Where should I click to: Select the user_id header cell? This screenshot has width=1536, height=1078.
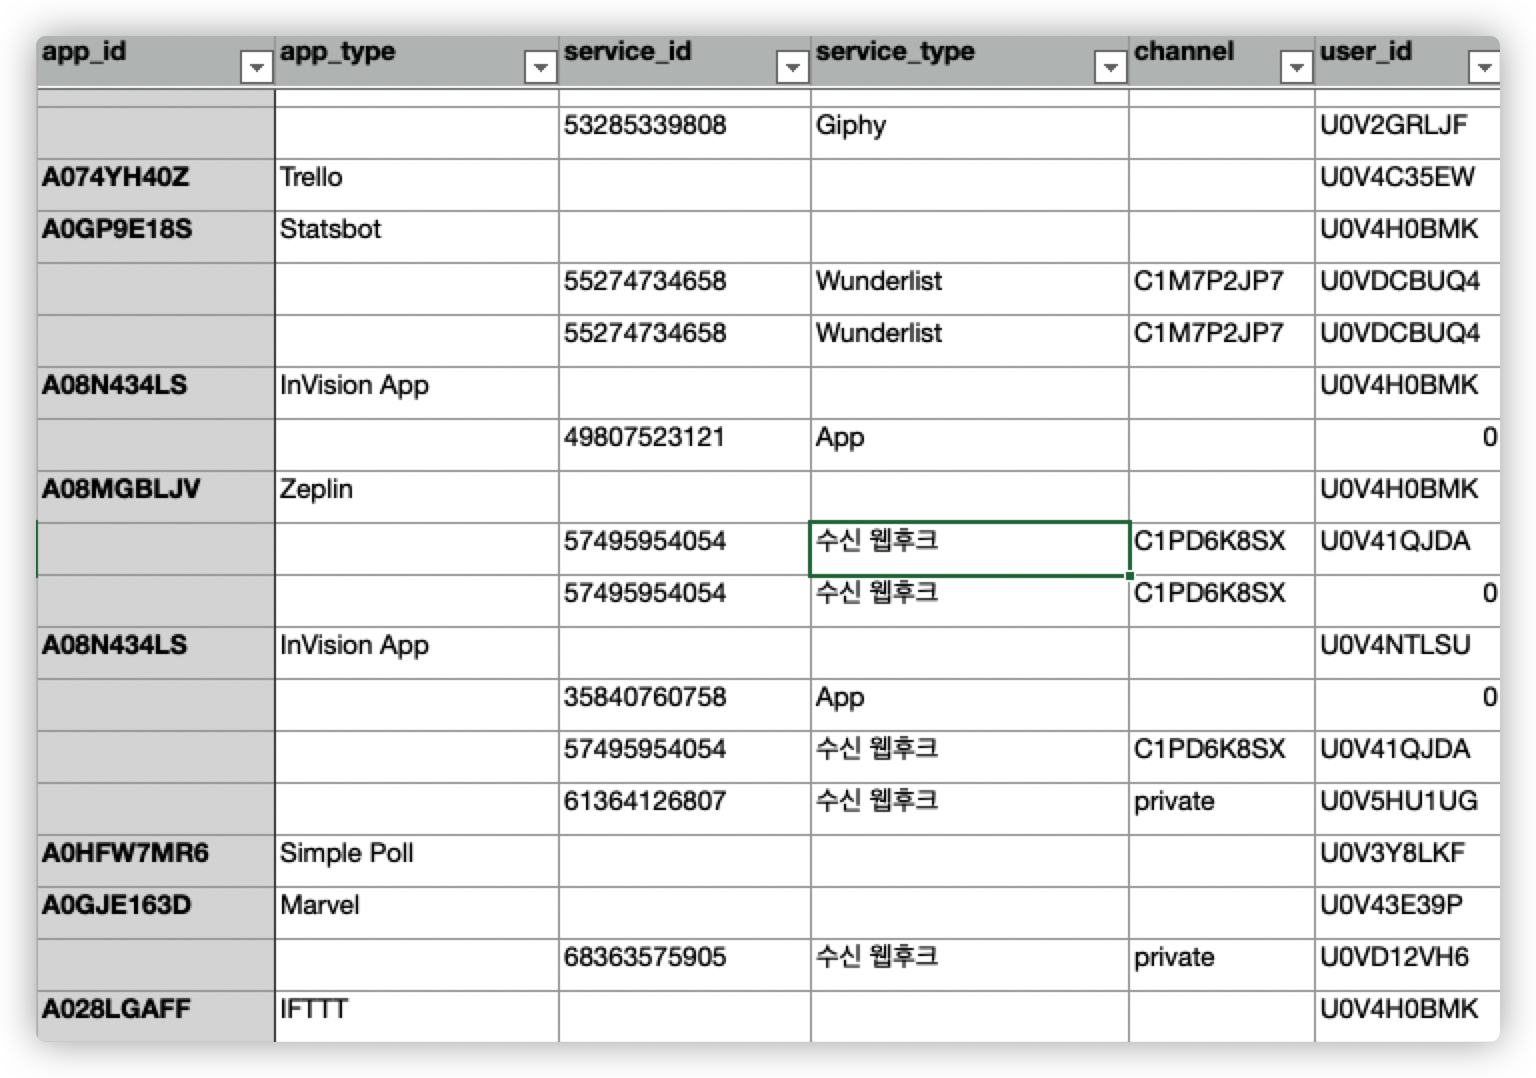tap(1408, 61)
